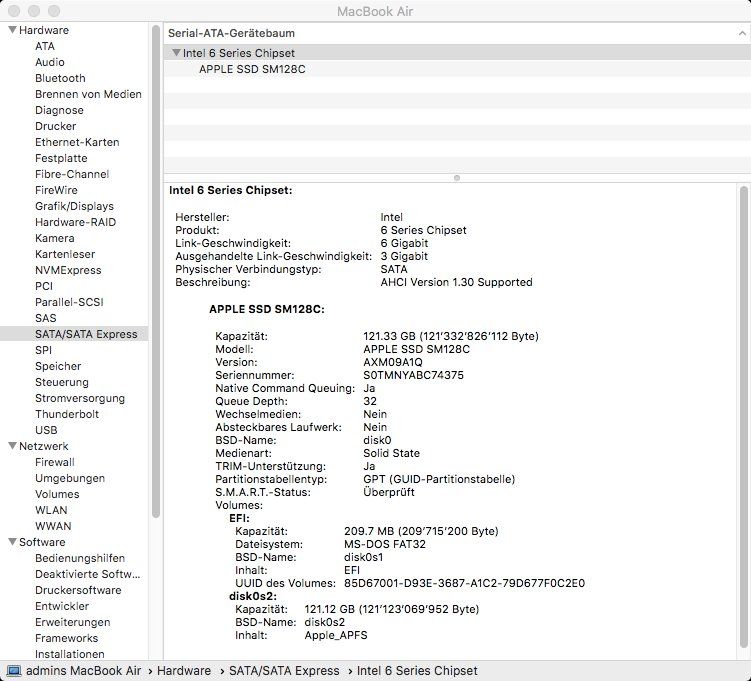
Task: Open Parallel-SCSI entry
Action: pos(69,302)
